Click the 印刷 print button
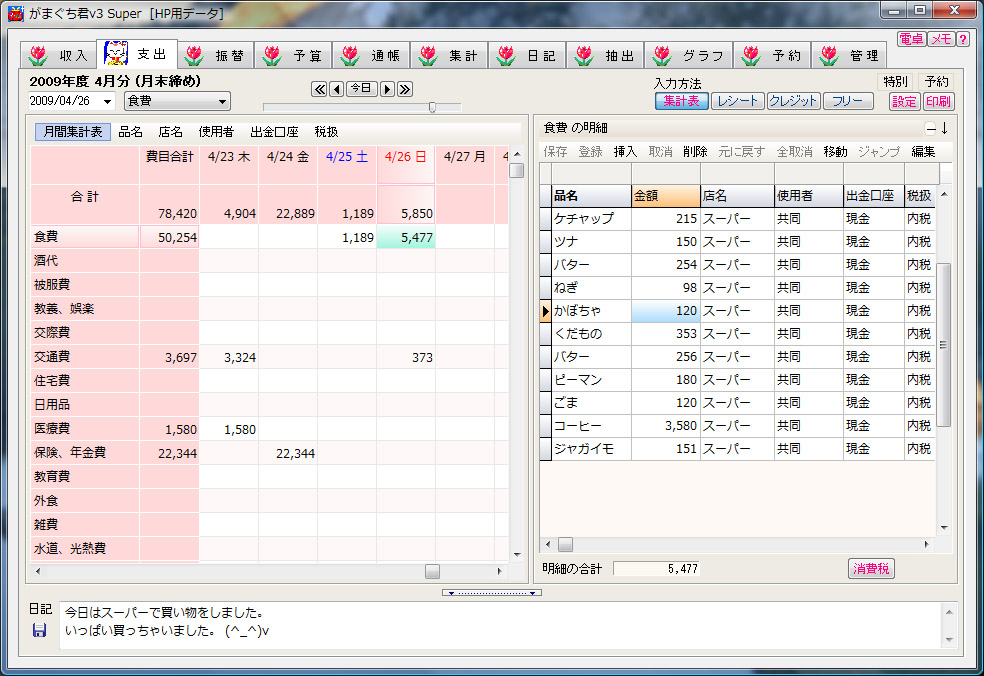The image size is (984, 676). click(x=938, y=102)
